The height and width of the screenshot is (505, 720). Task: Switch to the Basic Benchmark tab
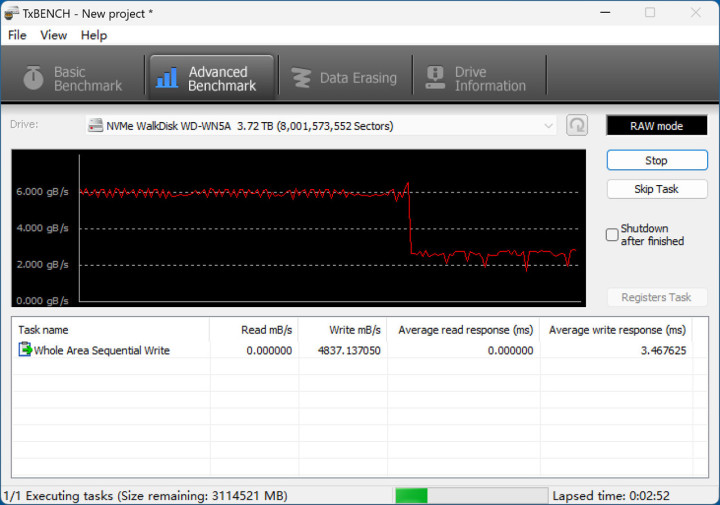[73, 78]
